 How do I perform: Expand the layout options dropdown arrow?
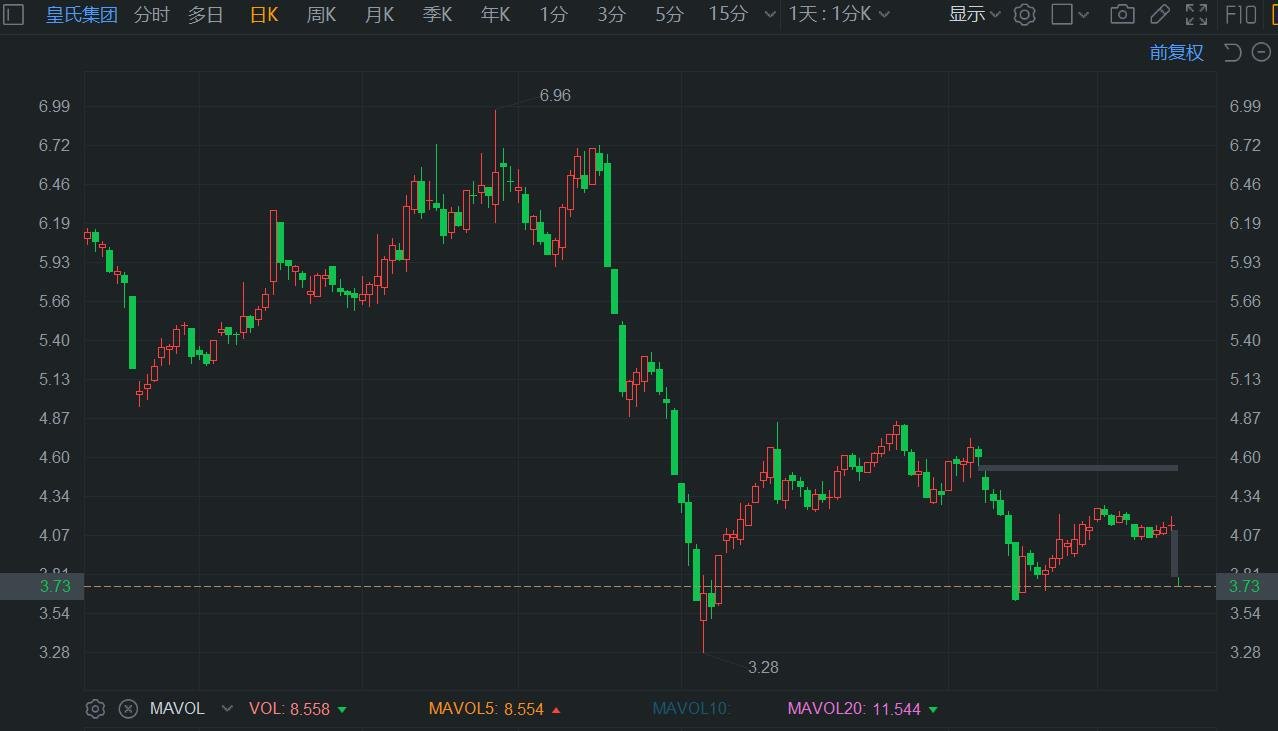coord(1084,15)
